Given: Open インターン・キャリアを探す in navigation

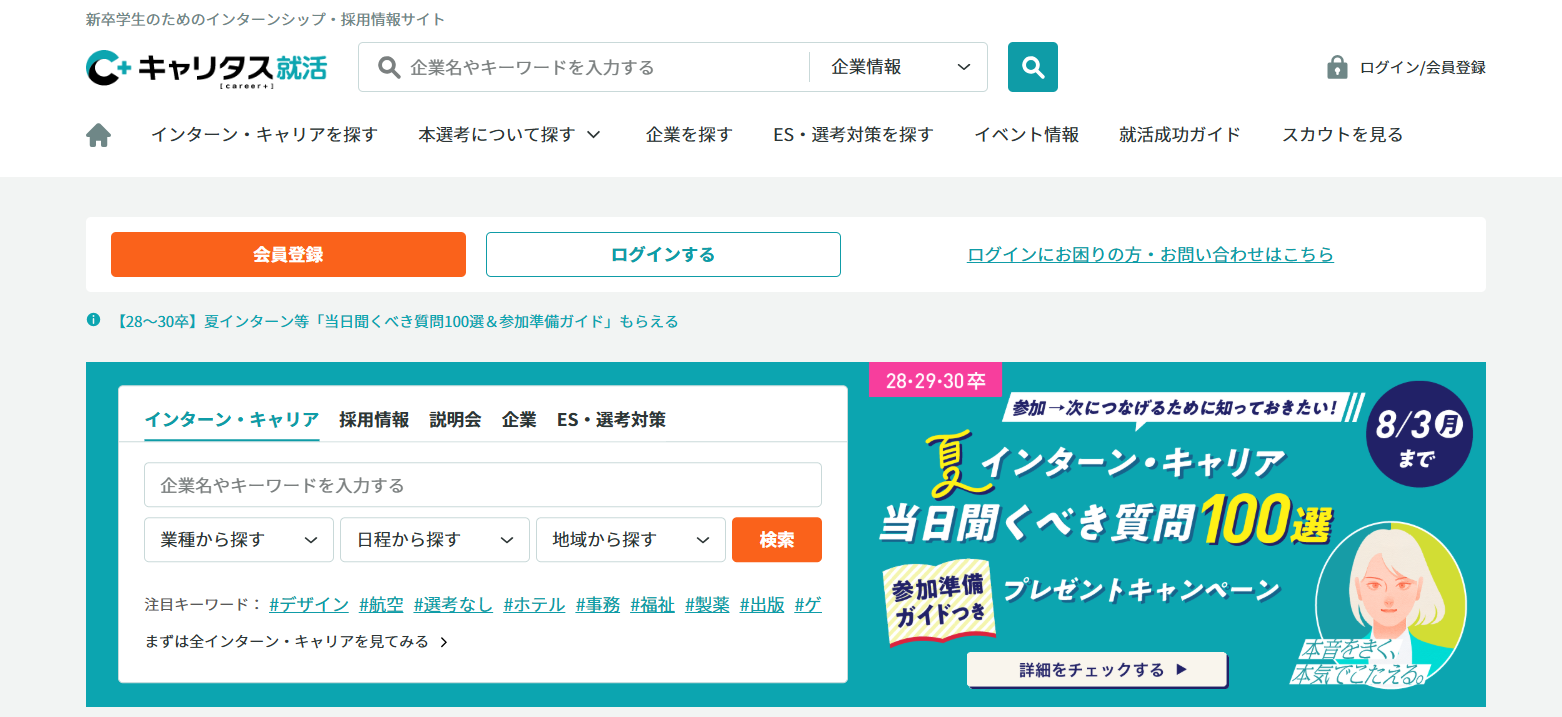Looking at the screenshot, I should (x=264, y=134).
